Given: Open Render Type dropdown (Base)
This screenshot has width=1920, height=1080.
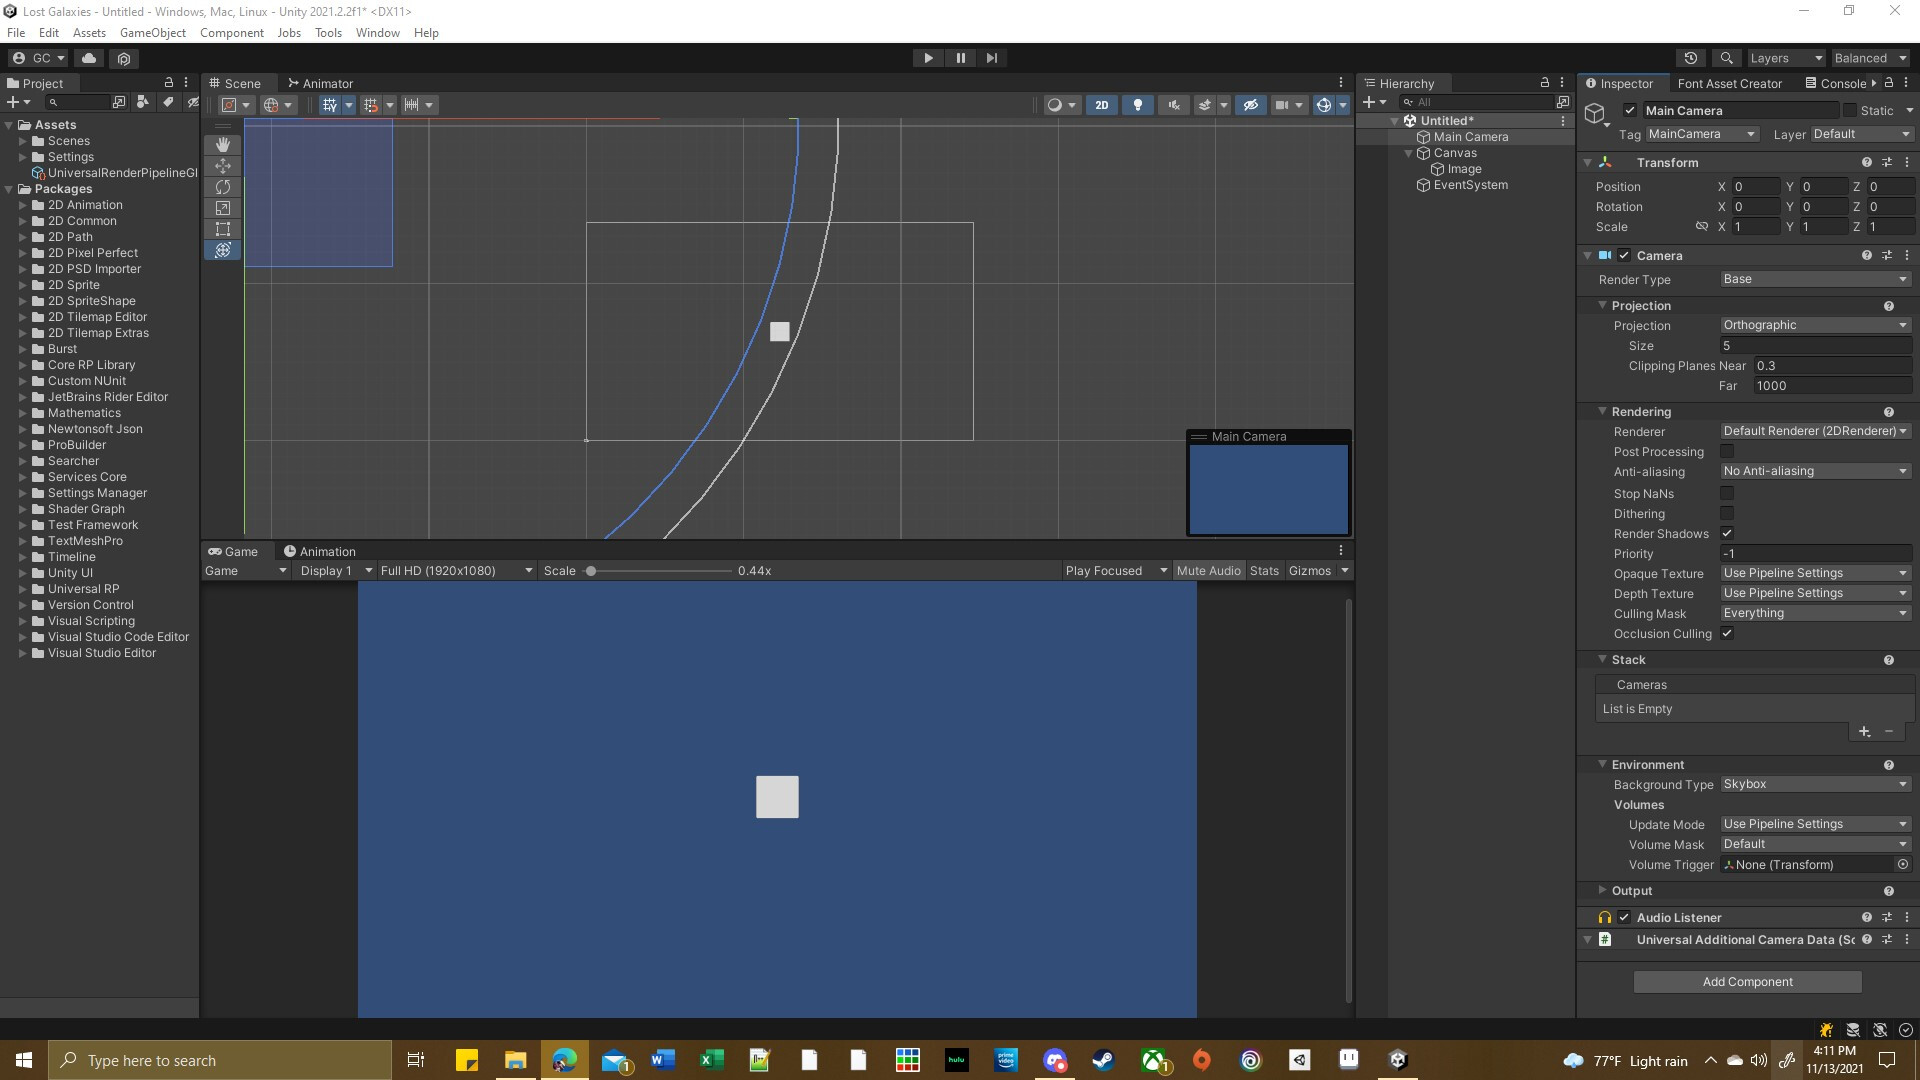Looking at the screenshot, I should 1816,280.
